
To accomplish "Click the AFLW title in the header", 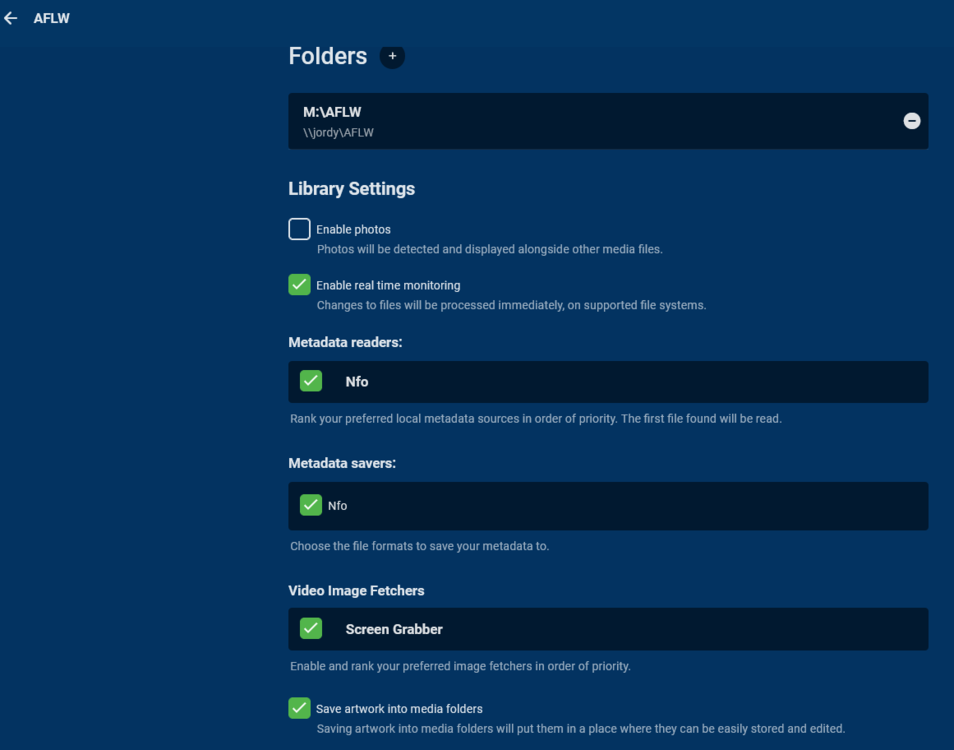I will coord(51,17).
